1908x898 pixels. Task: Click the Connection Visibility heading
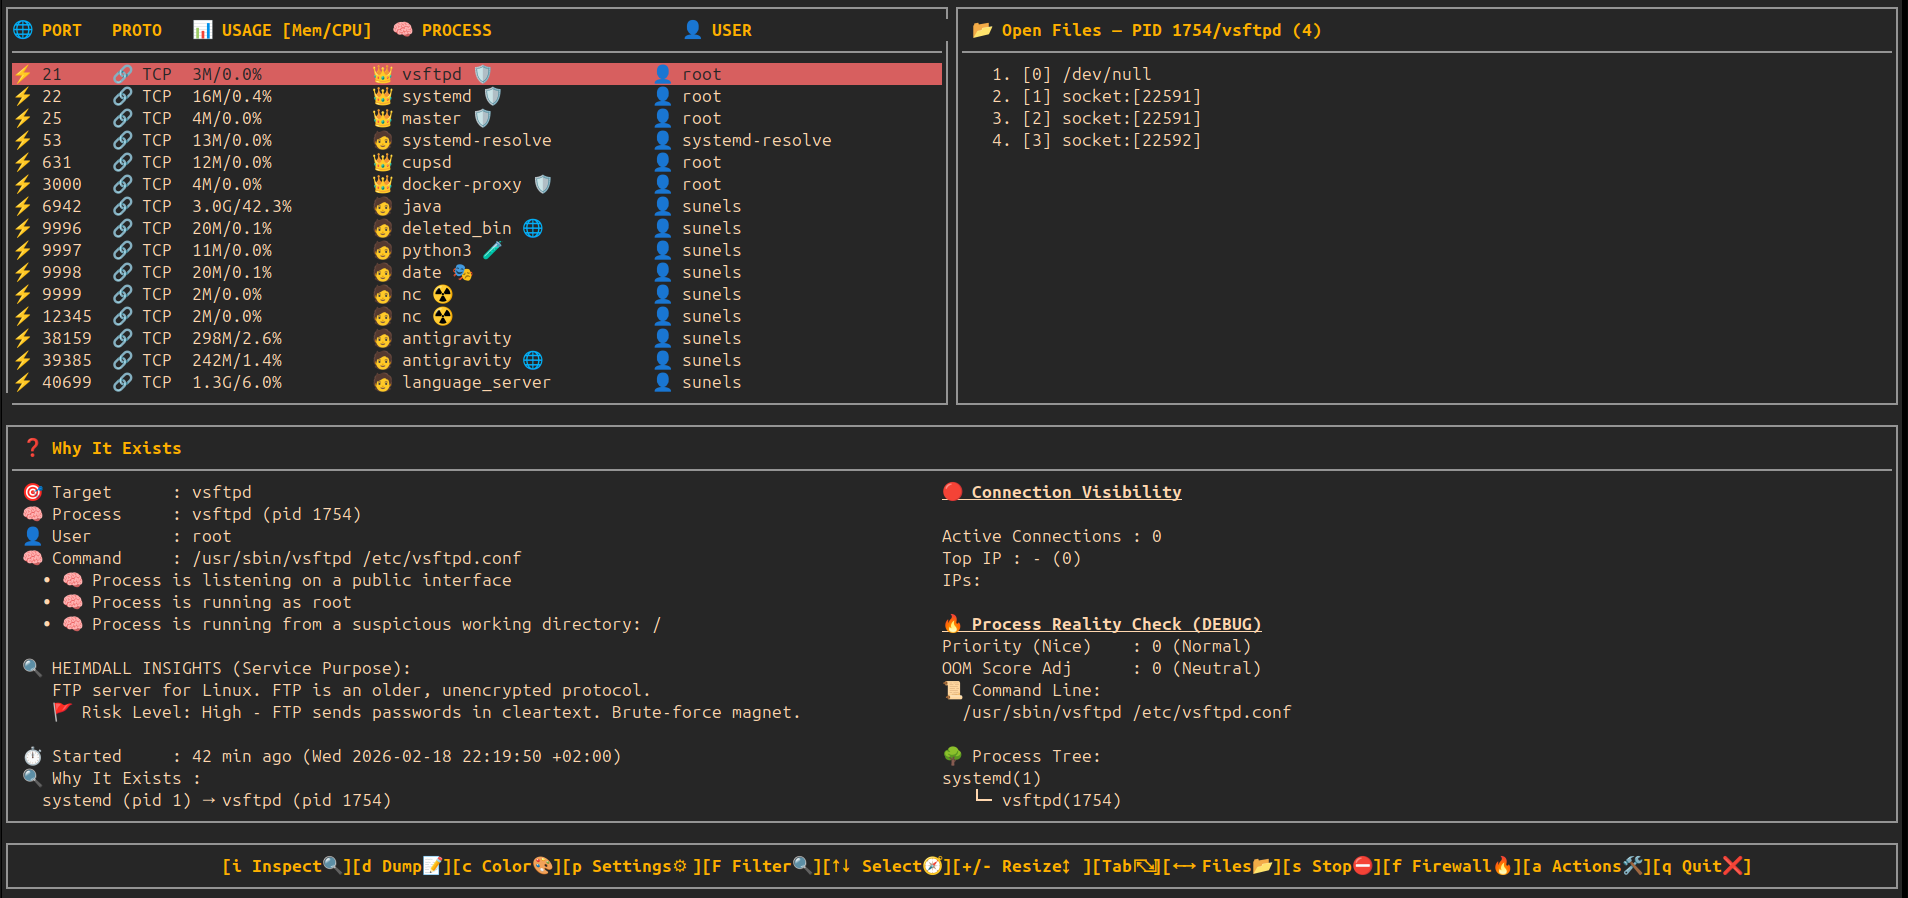pos(1076,492)
